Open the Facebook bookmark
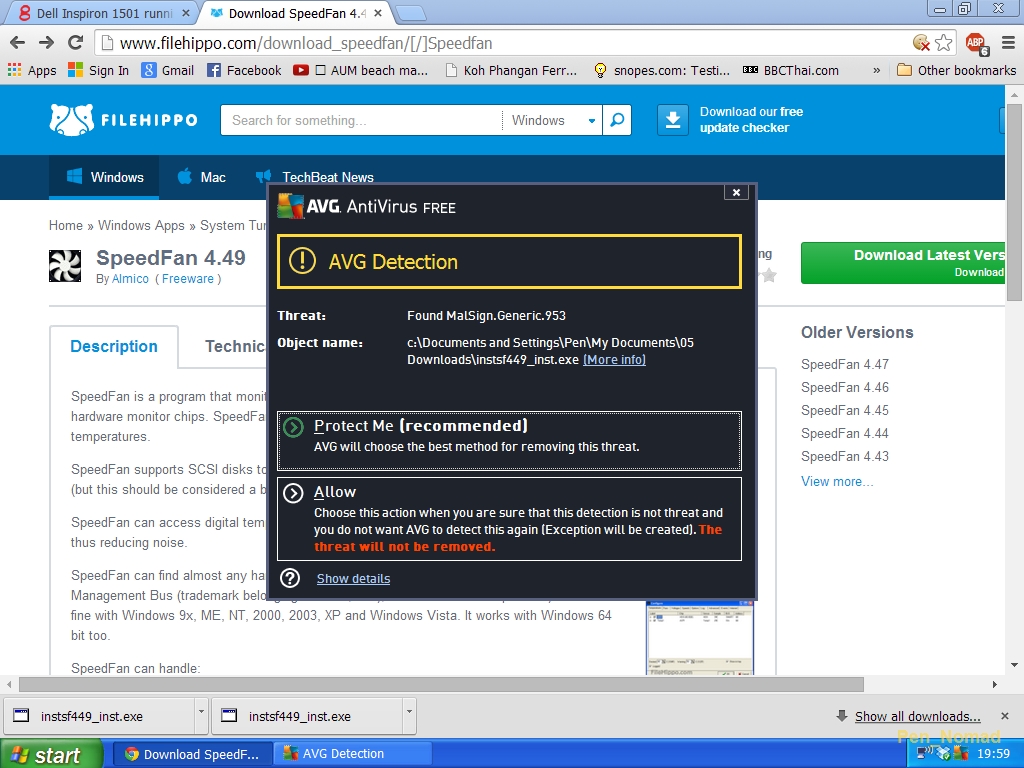 point(244,71)
